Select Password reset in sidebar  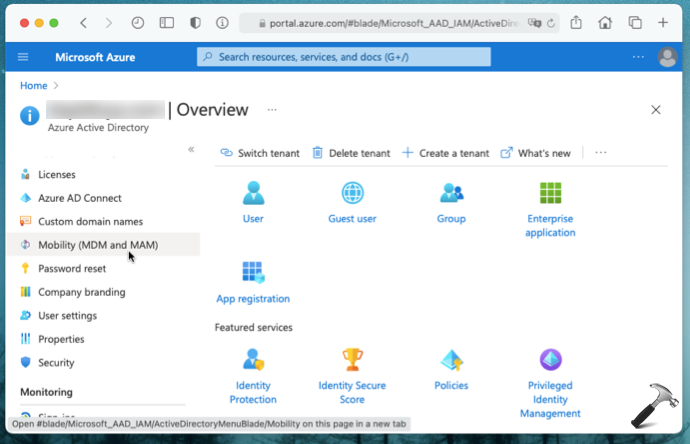[x=72, y=268]
